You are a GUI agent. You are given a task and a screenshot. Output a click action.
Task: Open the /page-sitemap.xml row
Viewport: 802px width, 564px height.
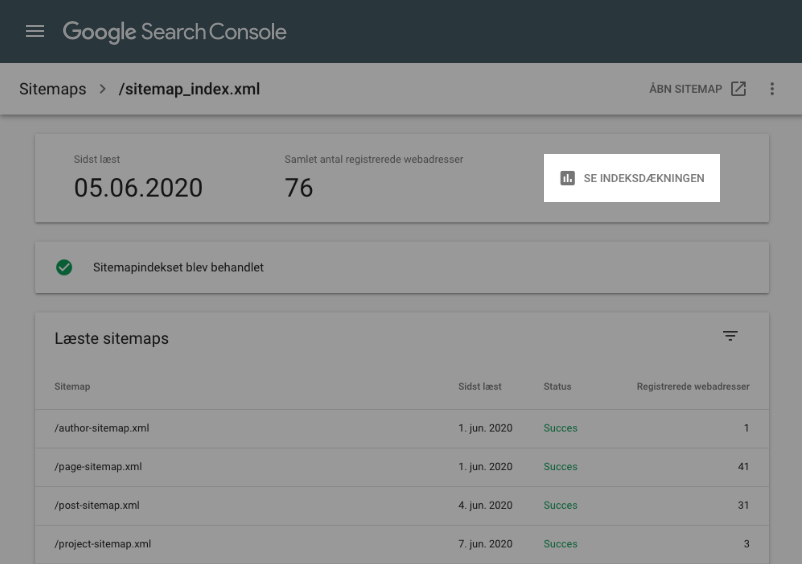tap(402, 467)
